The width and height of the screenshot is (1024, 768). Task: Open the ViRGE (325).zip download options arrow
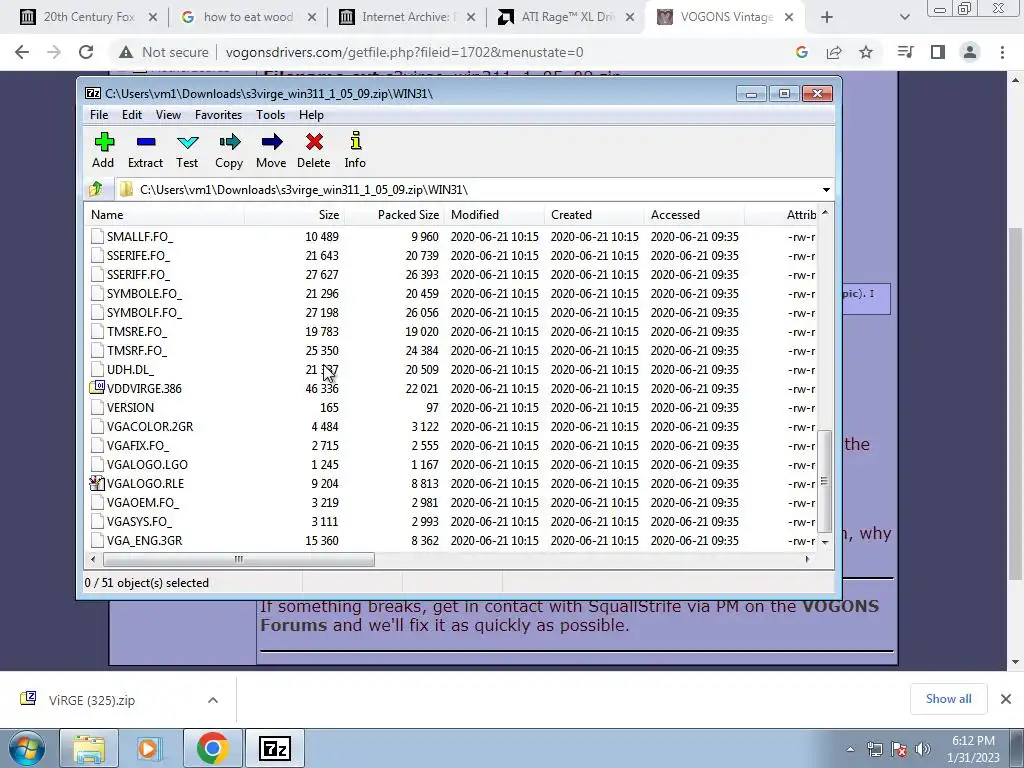tap(213, 700)
